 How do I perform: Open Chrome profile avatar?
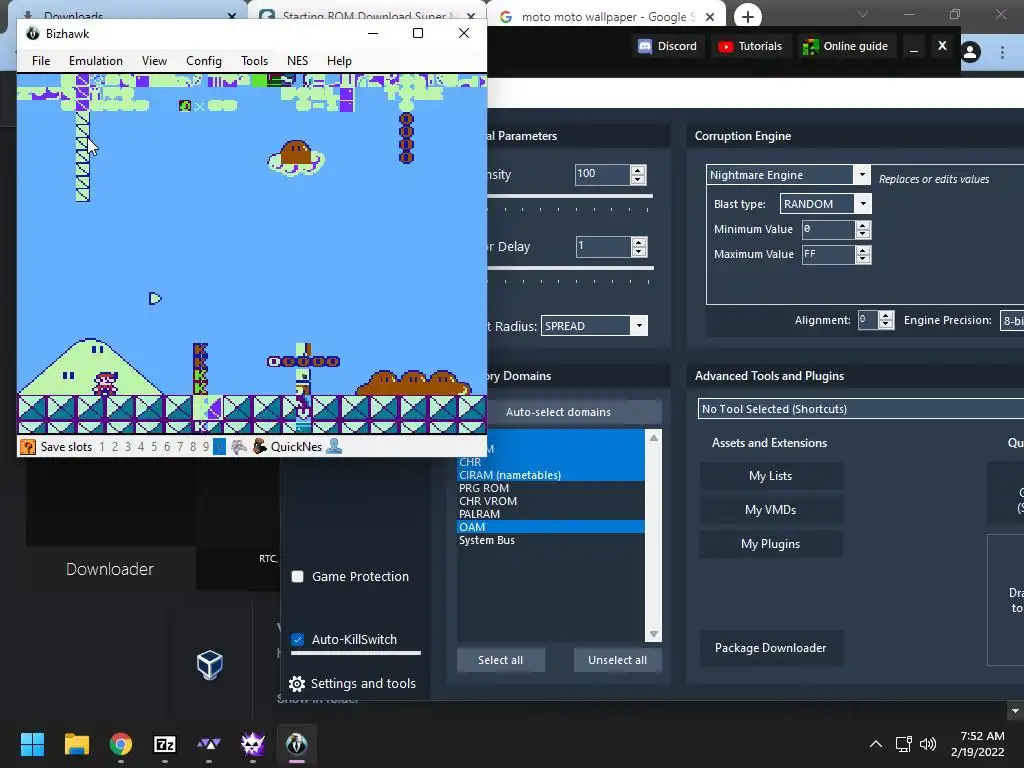(970, 52)
